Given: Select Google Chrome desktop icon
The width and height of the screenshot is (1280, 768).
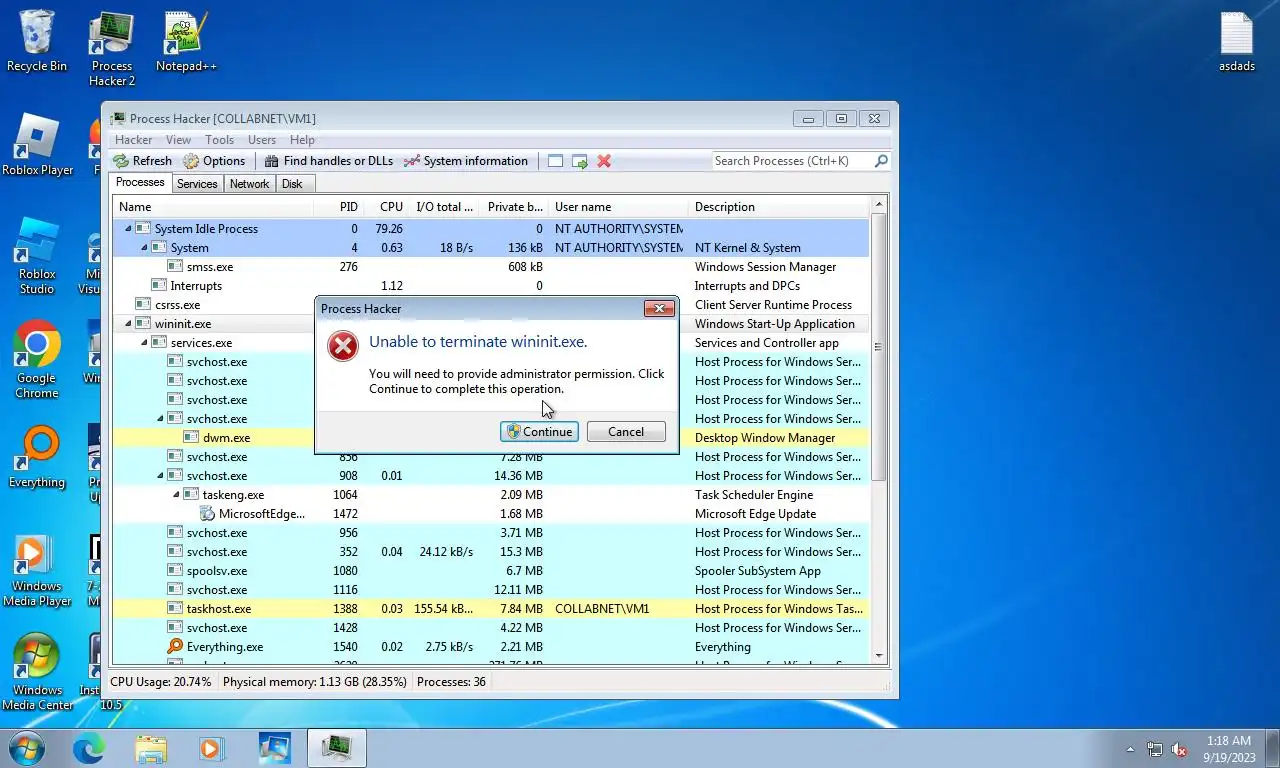Looking at the screenshot, I should click(37, 361).
